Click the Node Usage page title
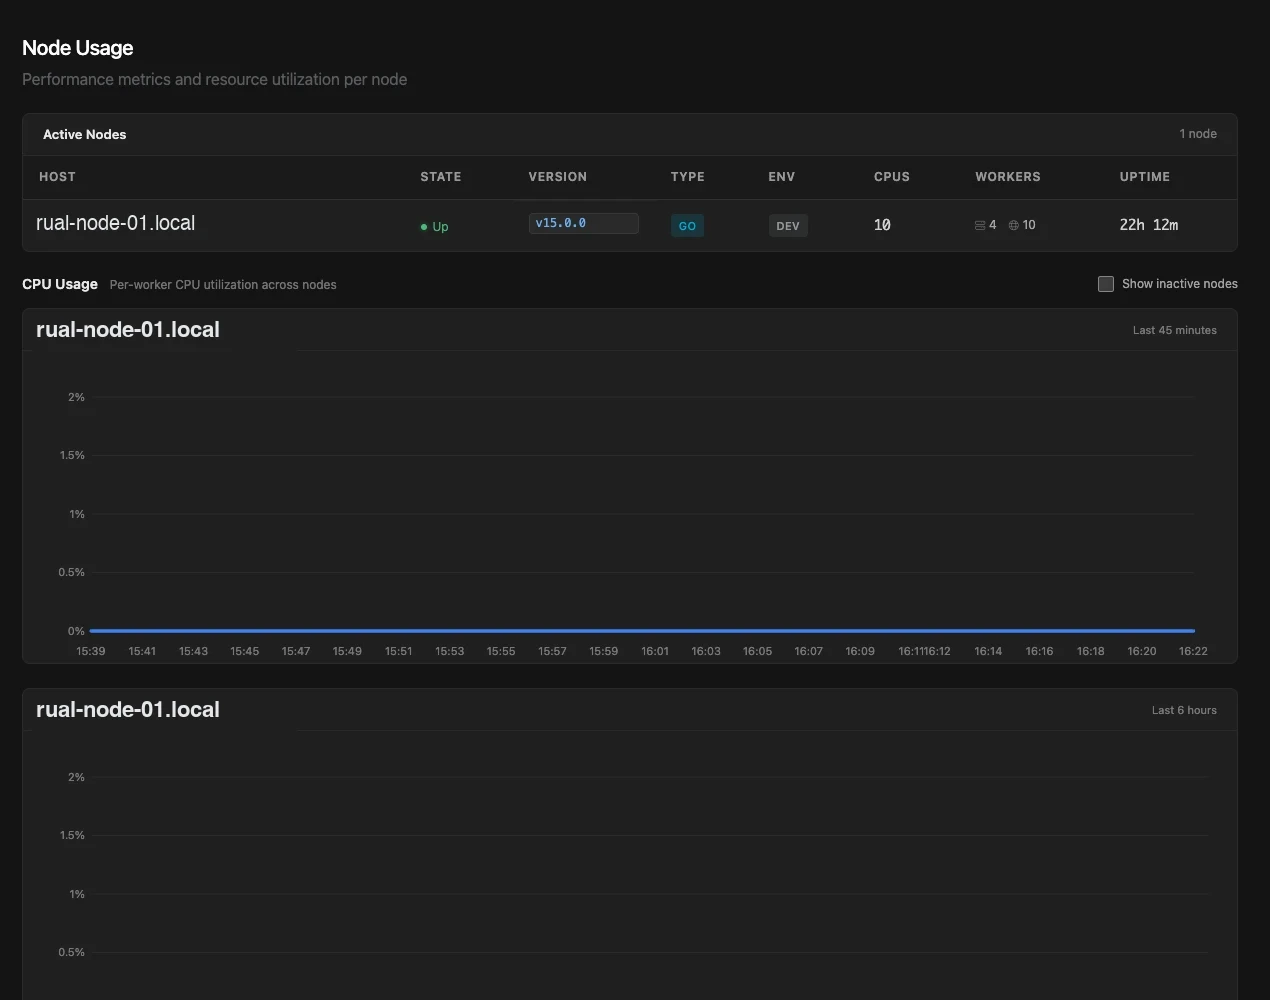Viewport: 1270px width, 1000px height. 78,48
